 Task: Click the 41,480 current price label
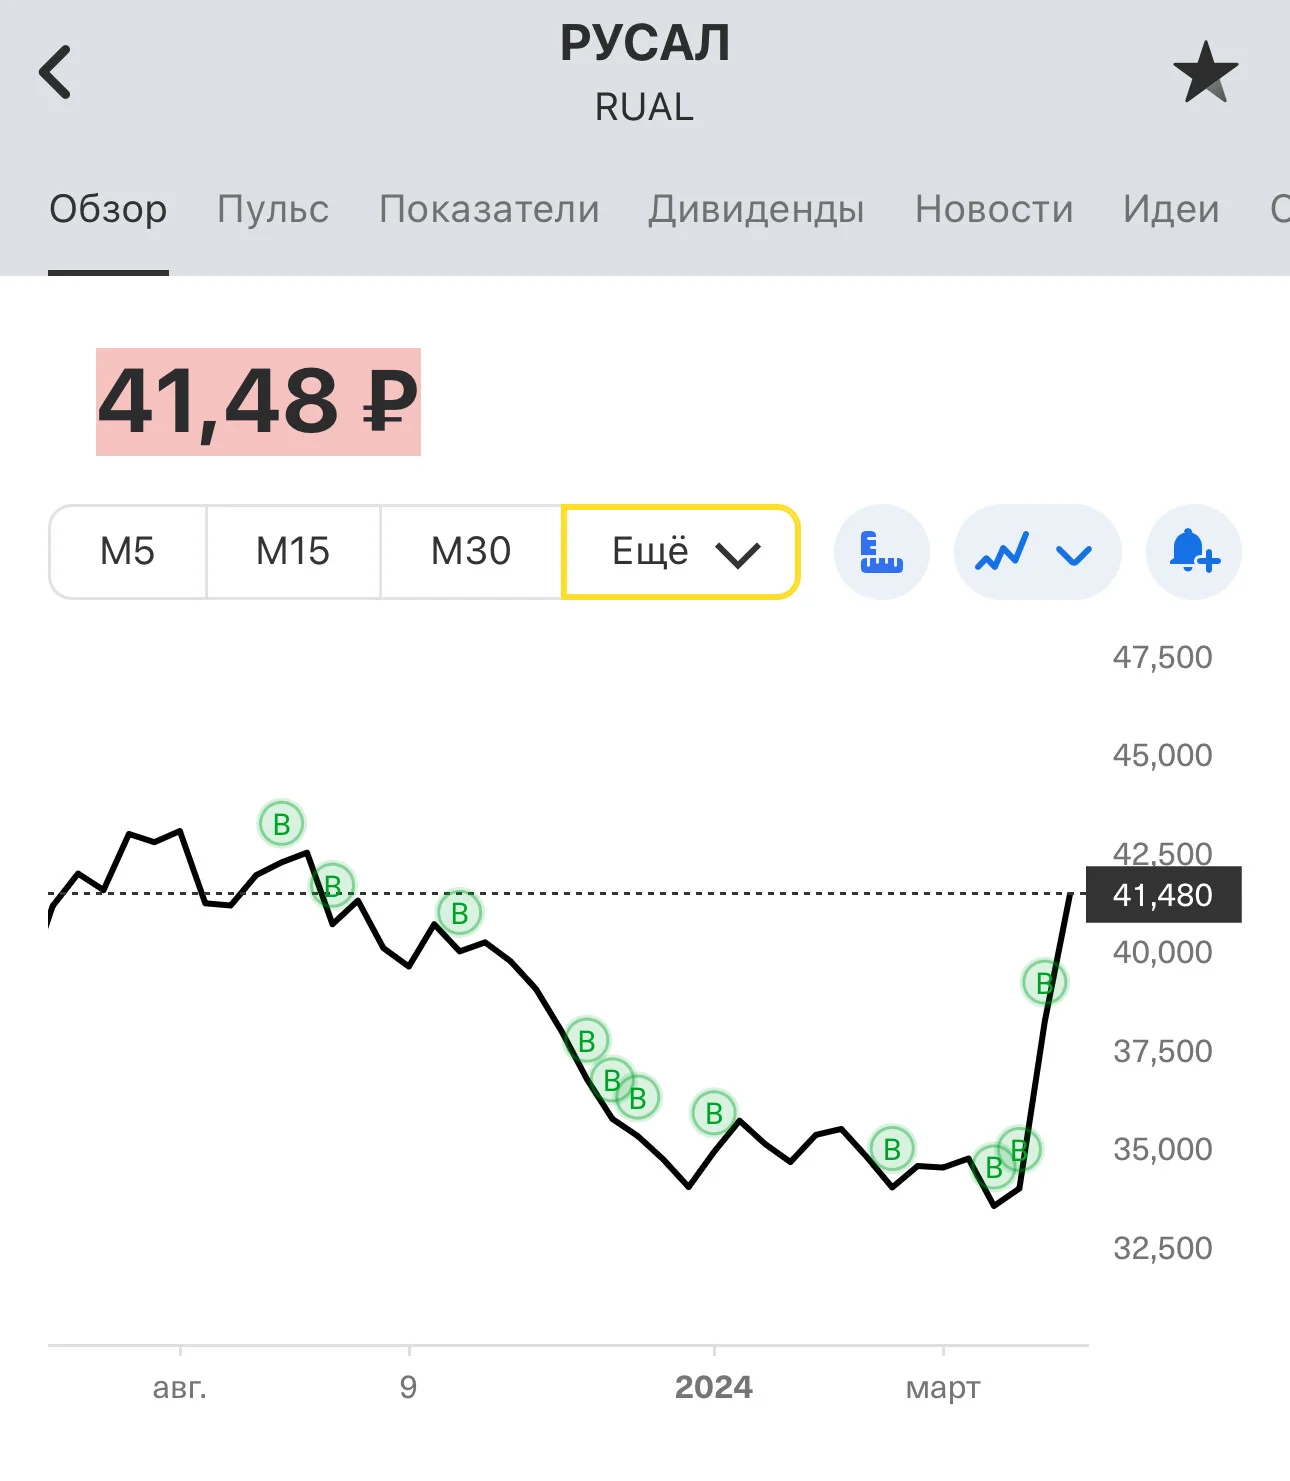coord(1163,894)
